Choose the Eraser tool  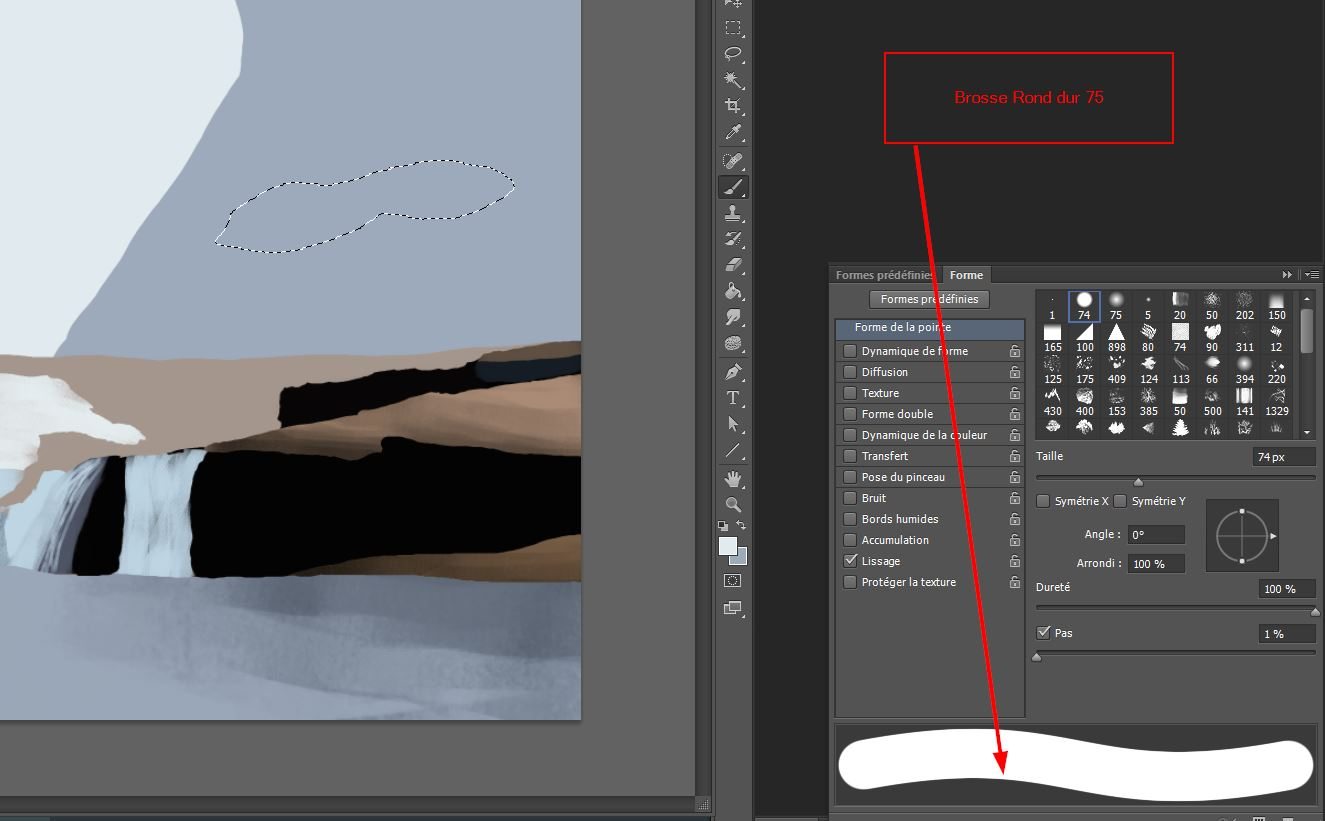point(733,265)
